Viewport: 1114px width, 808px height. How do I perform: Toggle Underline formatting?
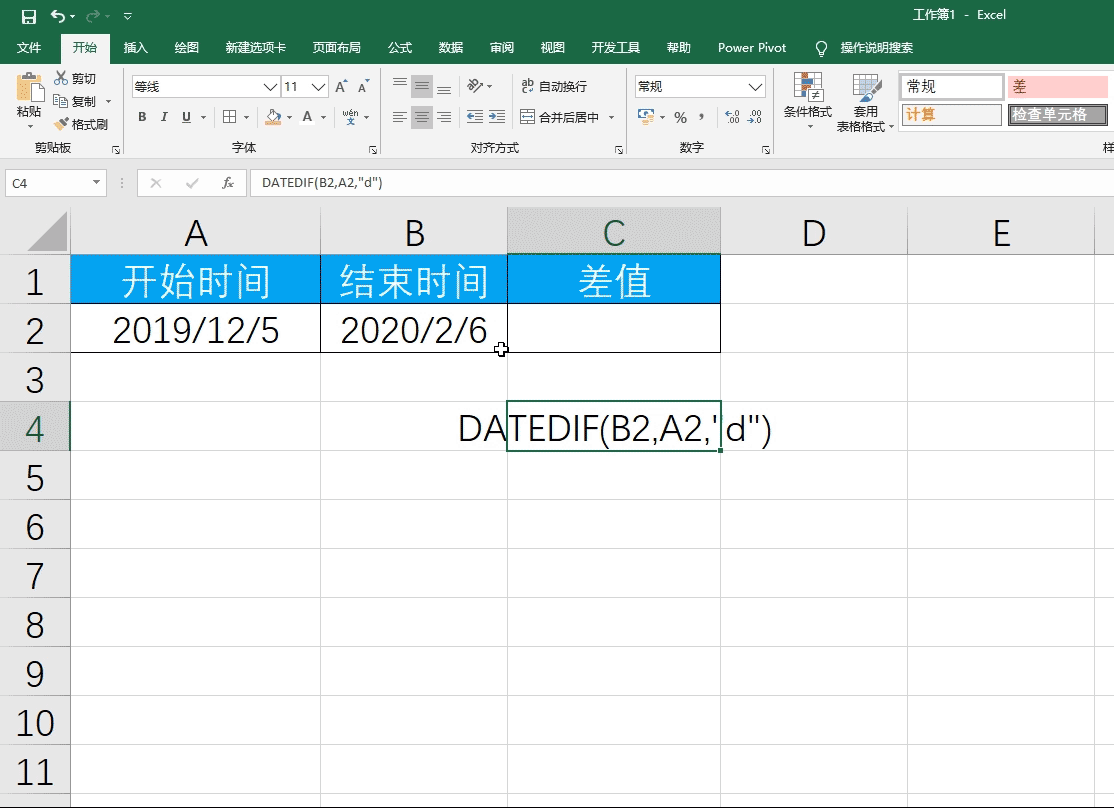point(186,117)
